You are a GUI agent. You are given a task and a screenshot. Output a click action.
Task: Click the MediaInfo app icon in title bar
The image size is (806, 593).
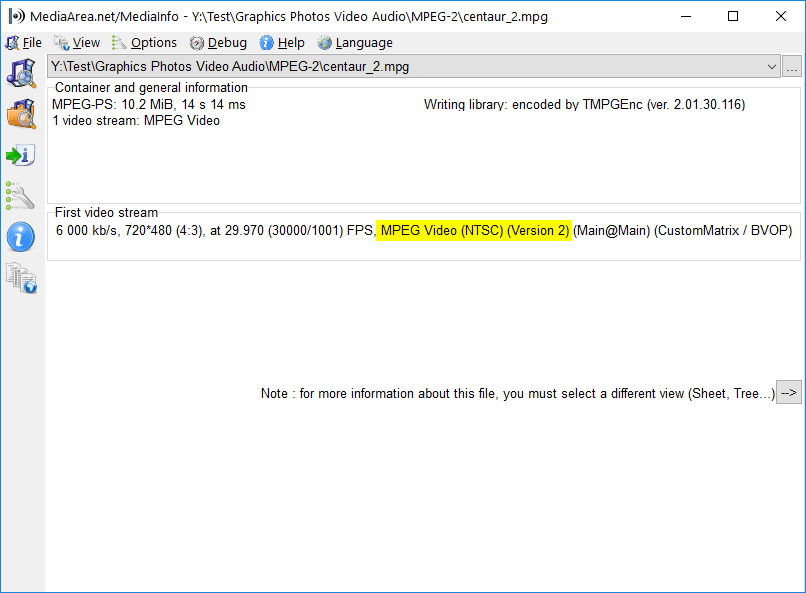click(x=16, y=16)
